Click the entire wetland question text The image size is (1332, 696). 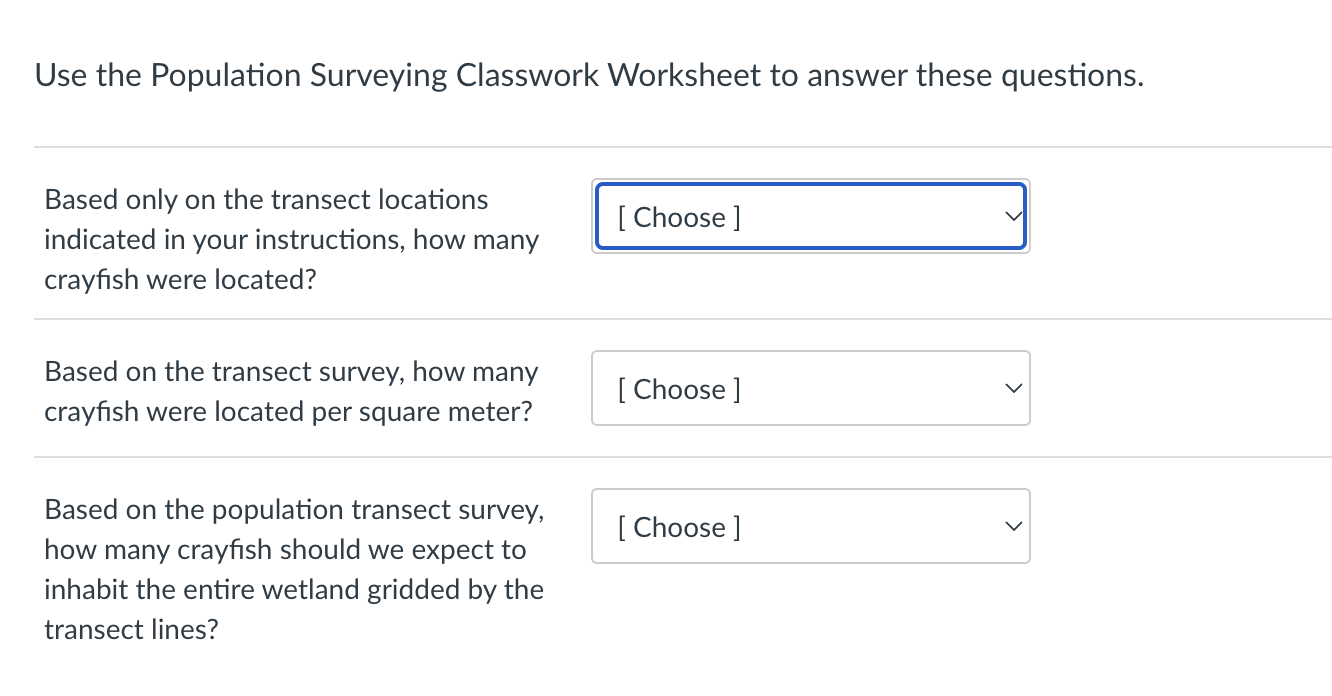294,569
